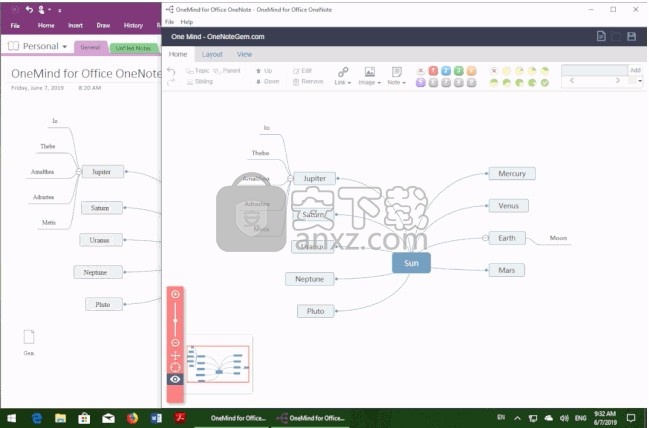Click the Image picture icon

point(370,72)
